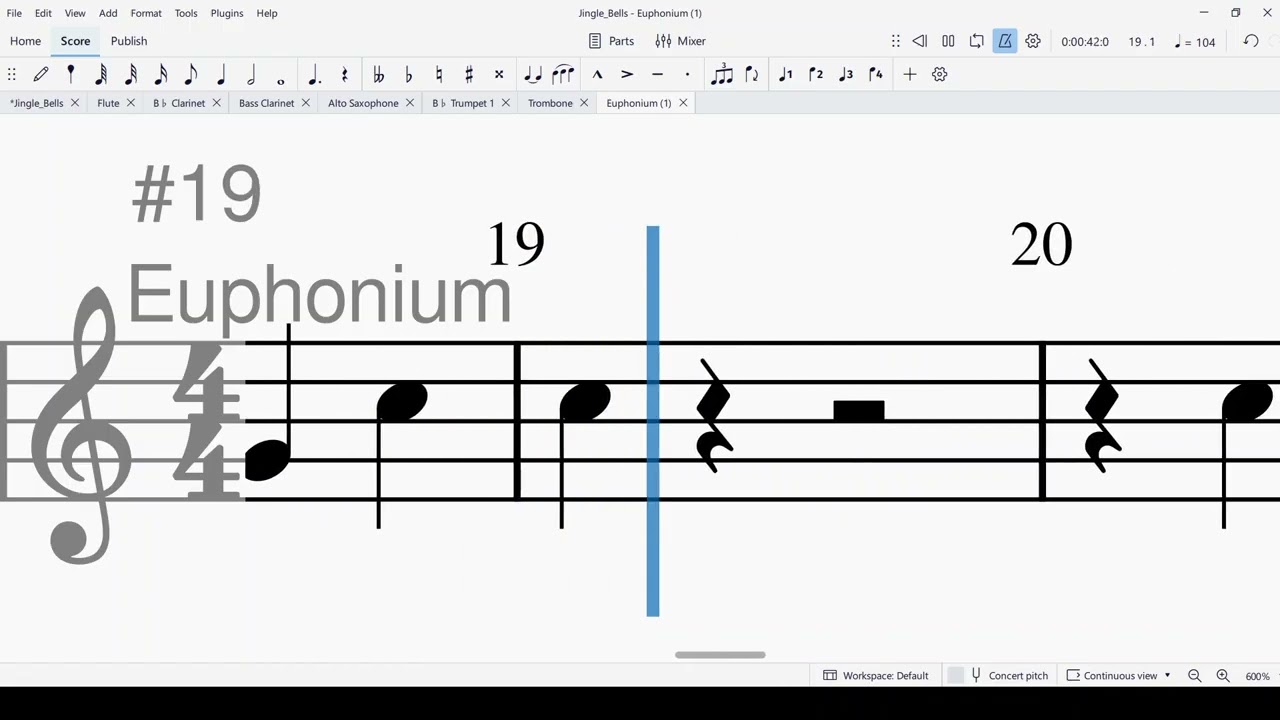Viewport: 1280px width, 720px height.
Task: Select voice 4
Action: point(876,74)
